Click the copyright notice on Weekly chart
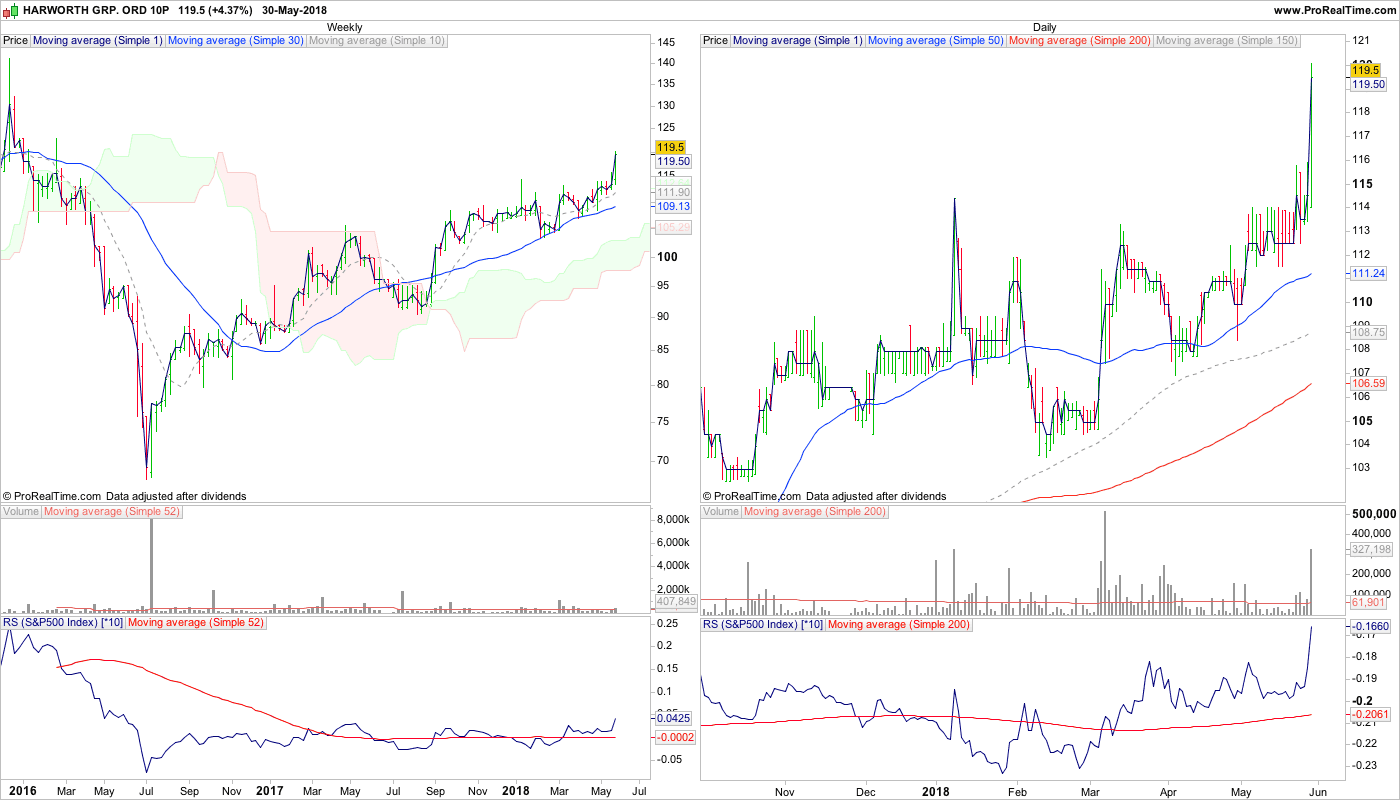This screenshot has height=800, width=1400. (124, 496)
